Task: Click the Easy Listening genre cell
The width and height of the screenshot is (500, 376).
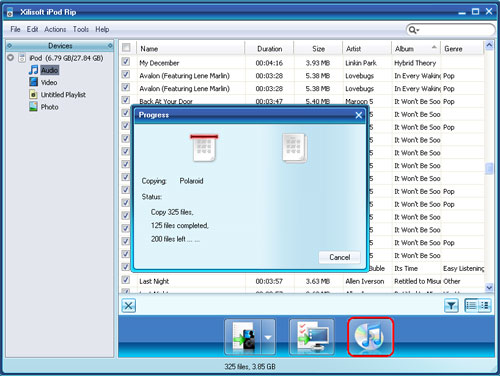Action: (x=463, y=269)
